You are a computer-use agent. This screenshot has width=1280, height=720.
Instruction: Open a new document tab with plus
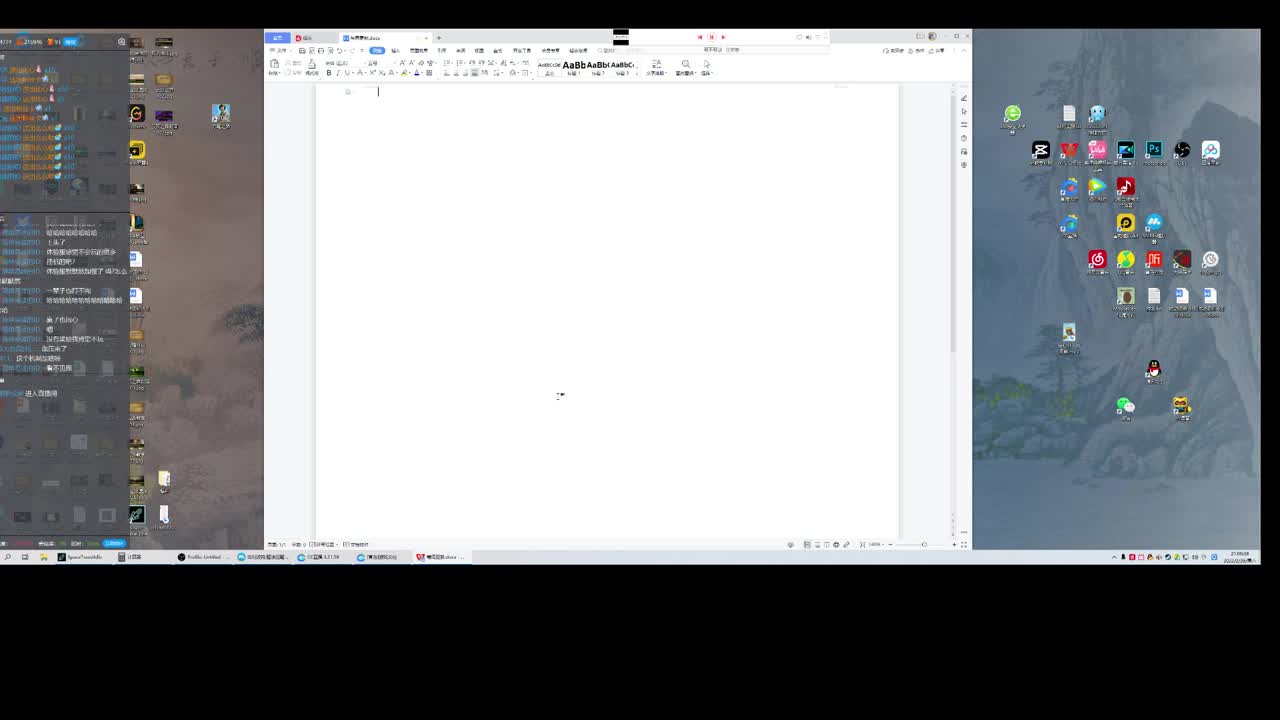pos(439,38)
